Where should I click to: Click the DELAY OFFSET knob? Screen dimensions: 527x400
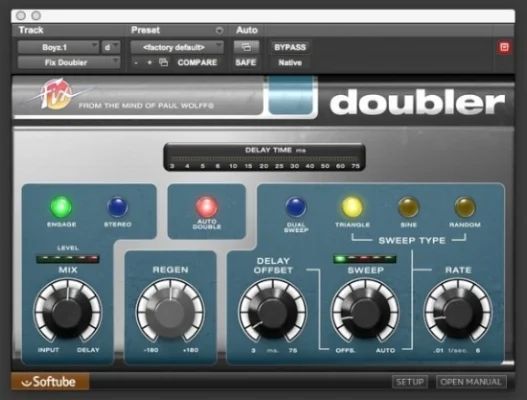pos(273,311)
